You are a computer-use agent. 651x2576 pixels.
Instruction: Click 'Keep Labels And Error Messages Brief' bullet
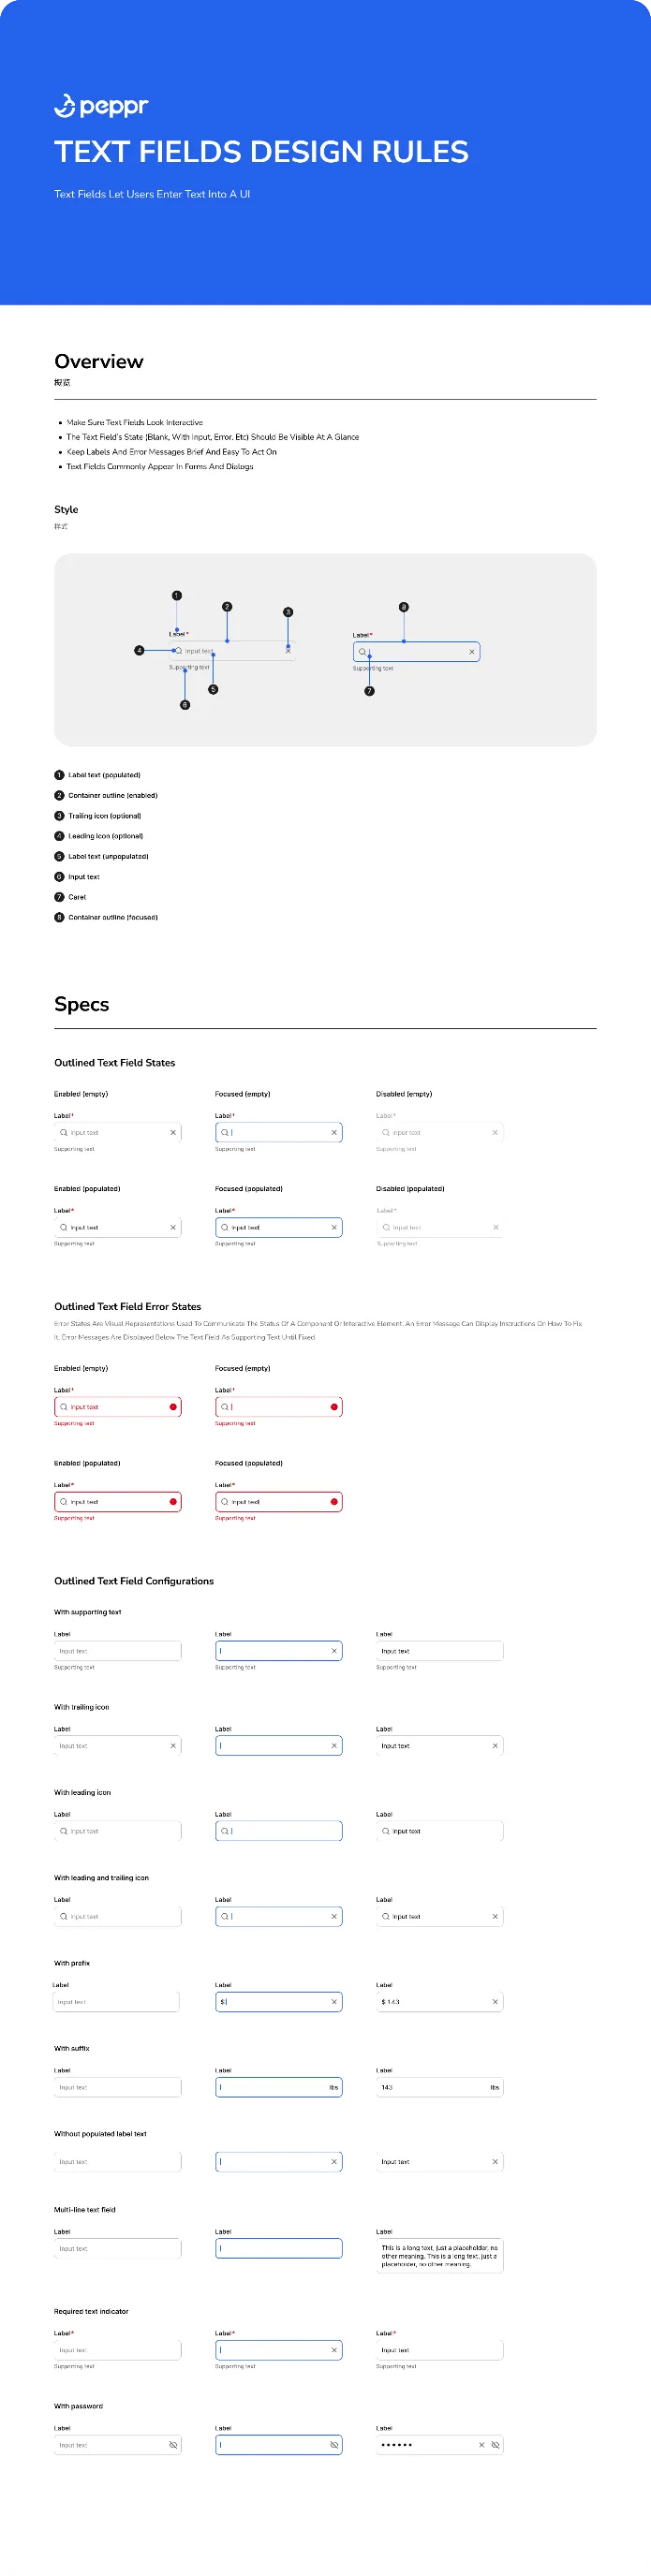[x=171, y=452]
